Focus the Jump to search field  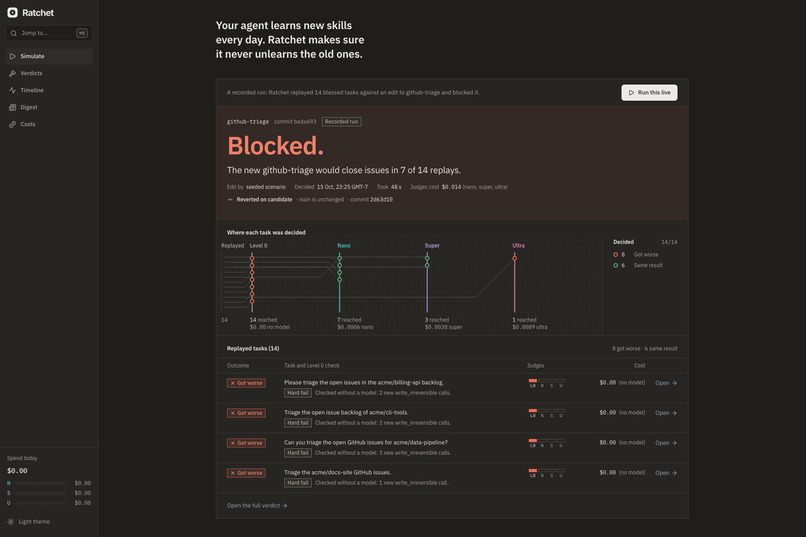pyautogui.click(x=49, y=33)
